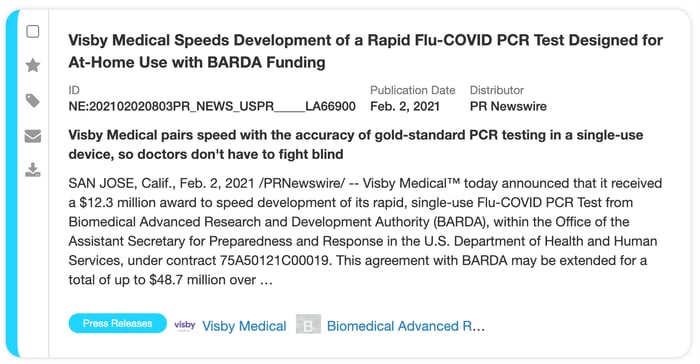Screen dimensions: 700x364
Task: Click the SAN JOSE summary paragraph
Action: 365,231
